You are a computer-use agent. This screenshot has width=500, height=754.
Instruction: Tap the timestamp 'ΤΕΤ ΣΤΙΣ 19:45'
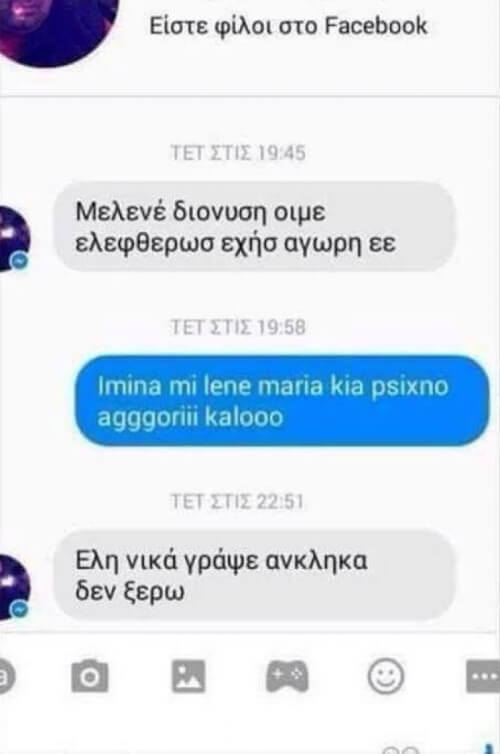tap(238, 153)
